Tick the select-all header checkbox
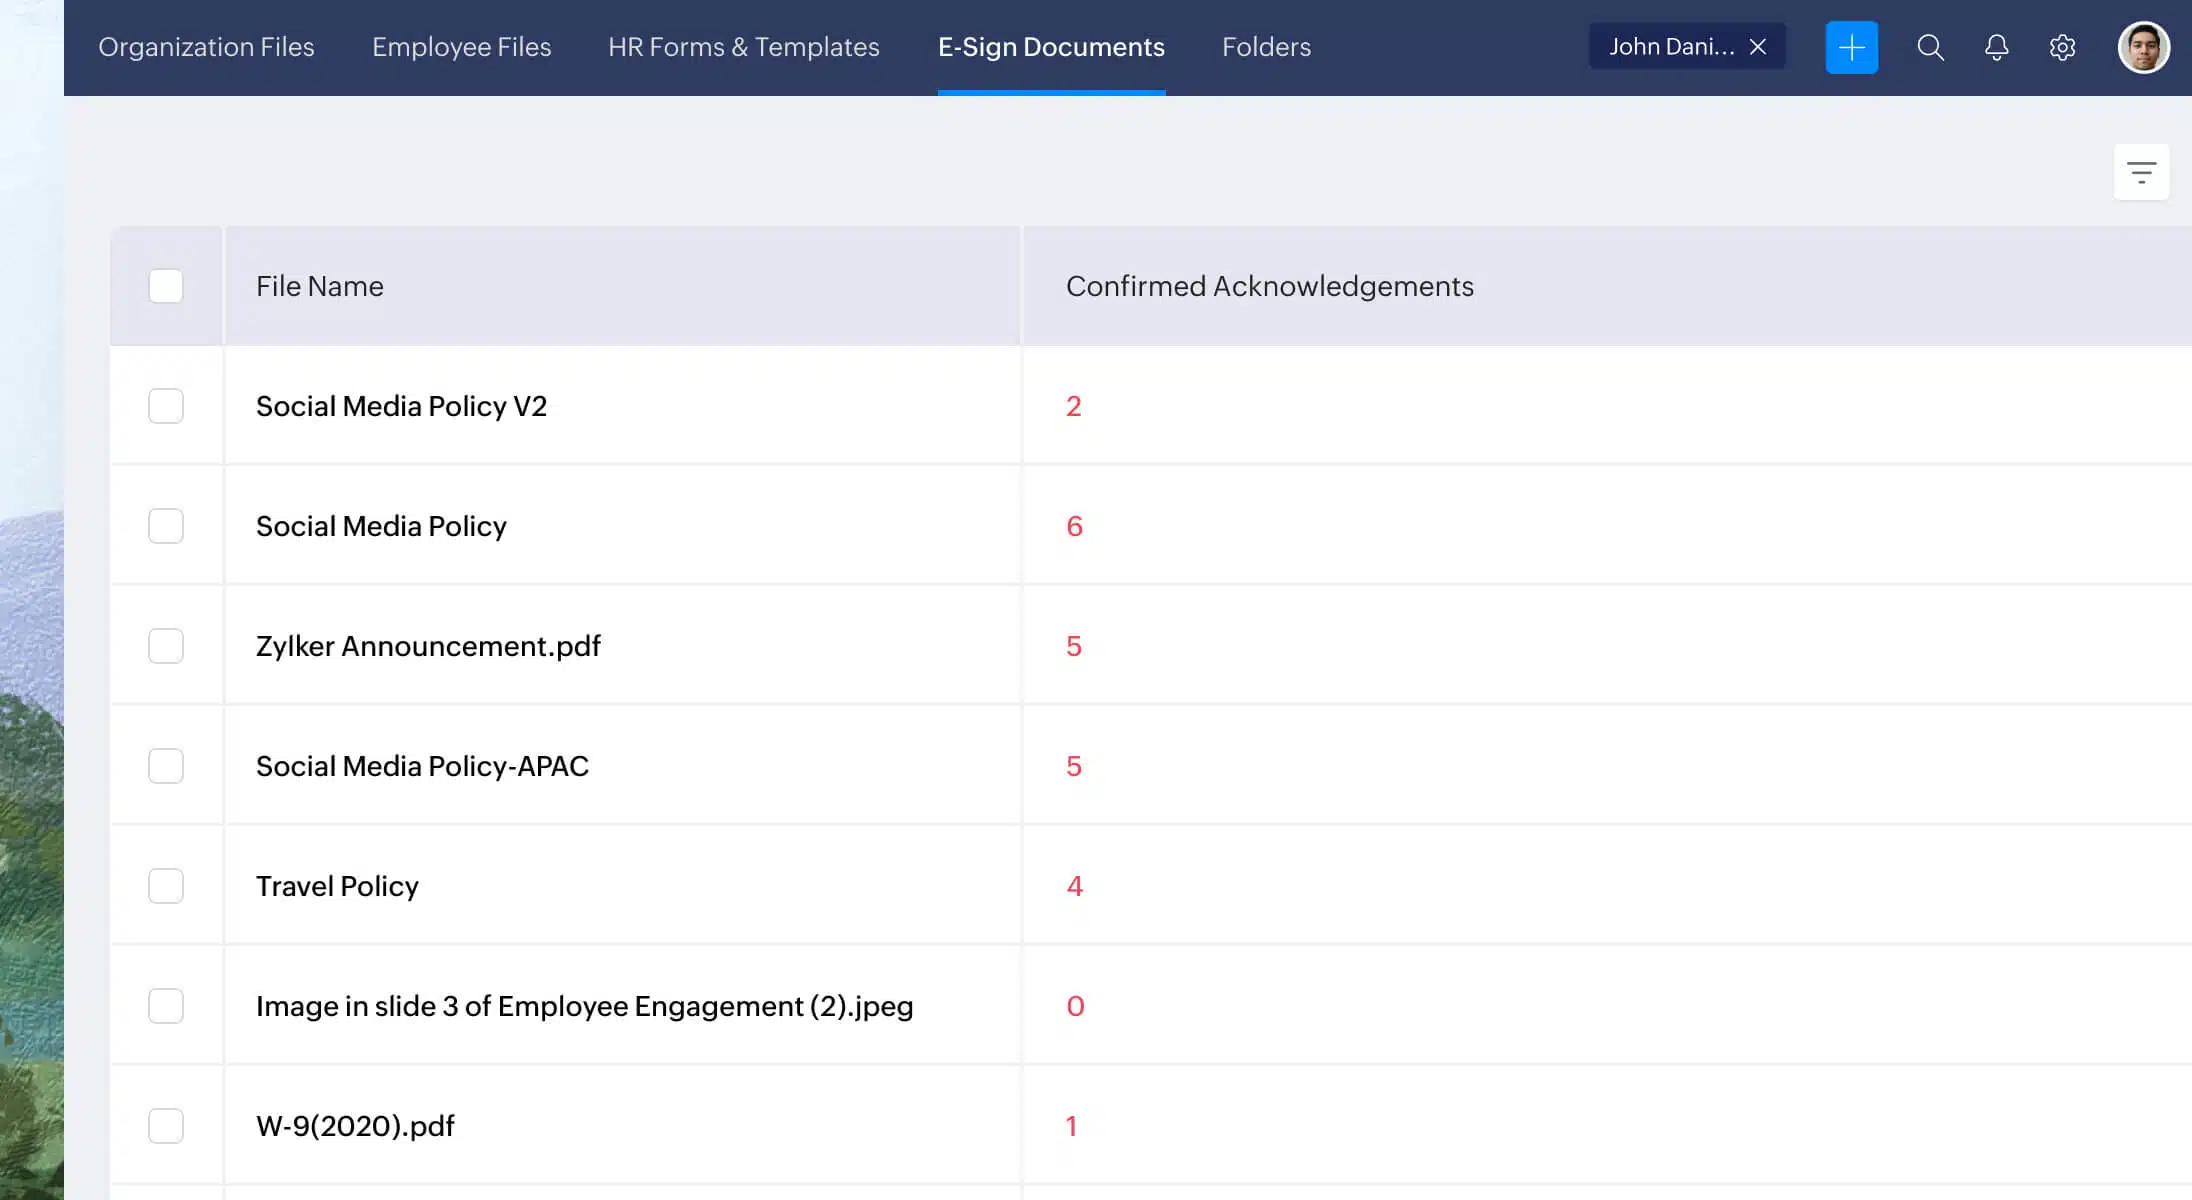The width and height of the screenshot is (2192, 1200). (166, 286)
